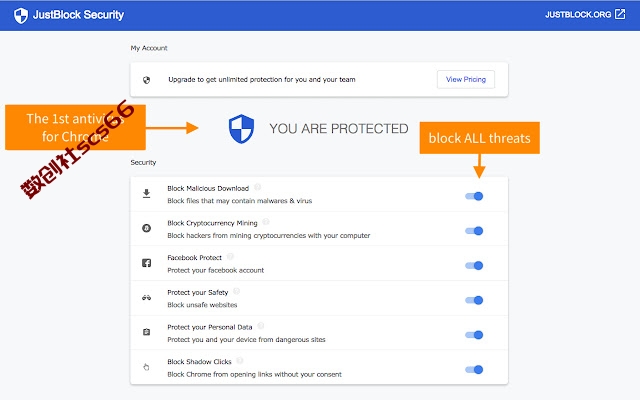Toggle Protect your Personal Data switch
Screen dimensions: 640x400
[x=474, y=335]
